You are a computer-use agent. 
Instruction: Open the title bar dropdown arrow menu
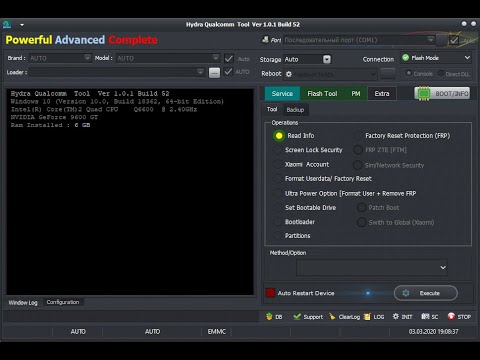point(22,25)
